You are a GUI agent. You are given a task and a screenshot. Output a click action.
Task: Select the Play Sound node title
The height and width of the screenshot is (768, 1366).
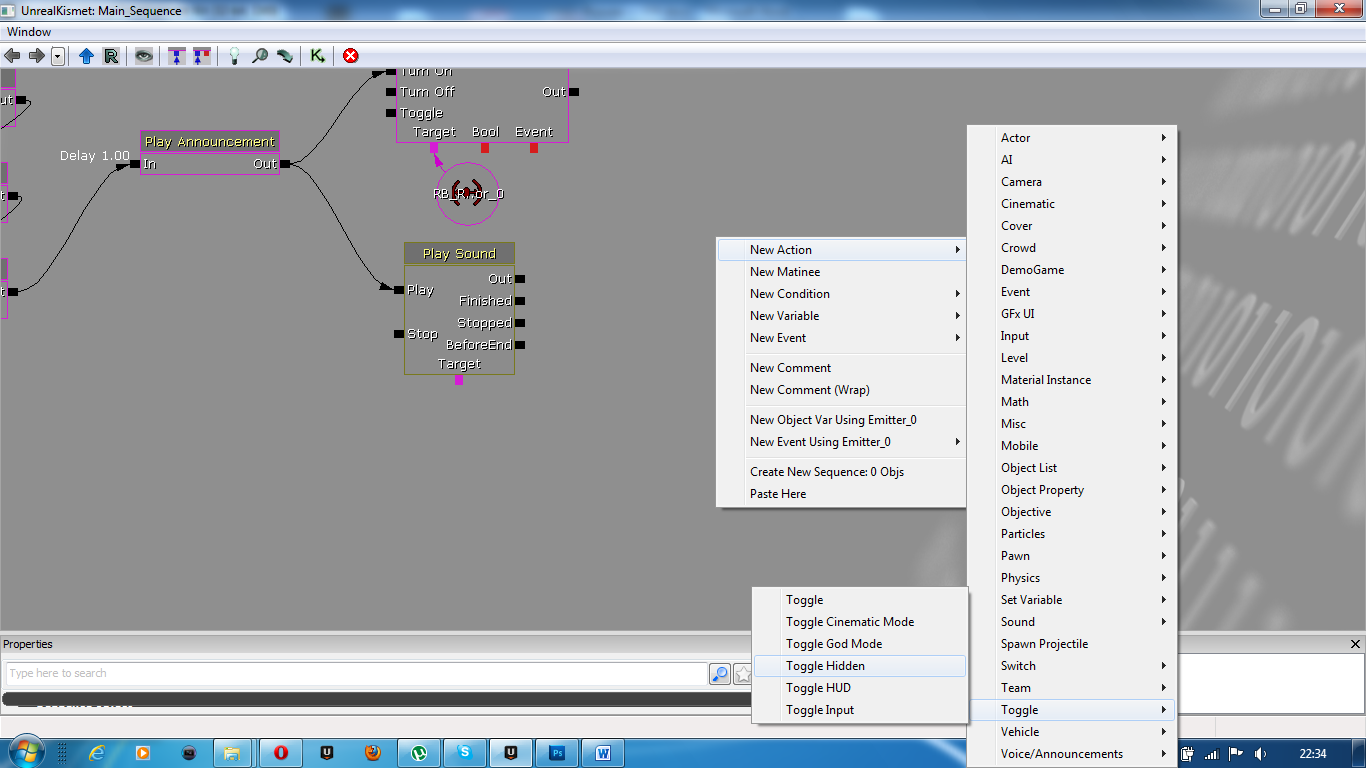459,254
